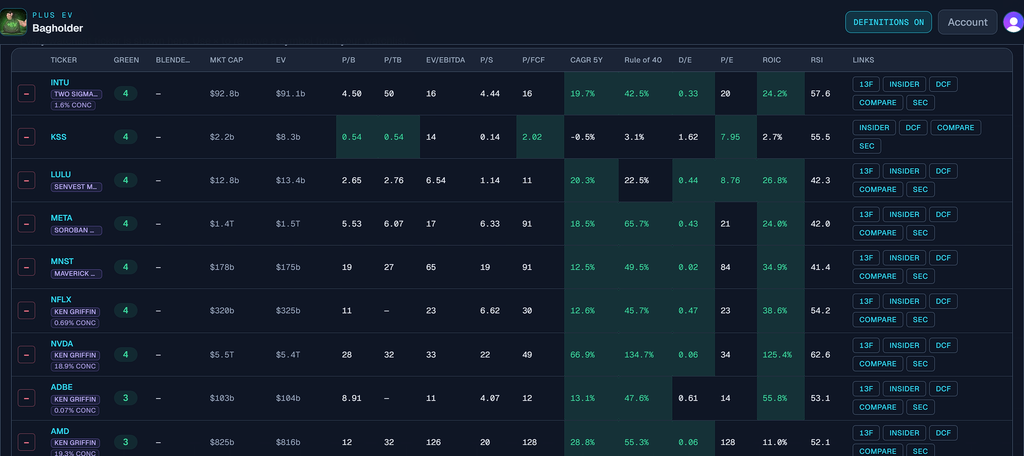
Task: Sort by the CAGR 5Y column header
Action: (x=586, y=60)
